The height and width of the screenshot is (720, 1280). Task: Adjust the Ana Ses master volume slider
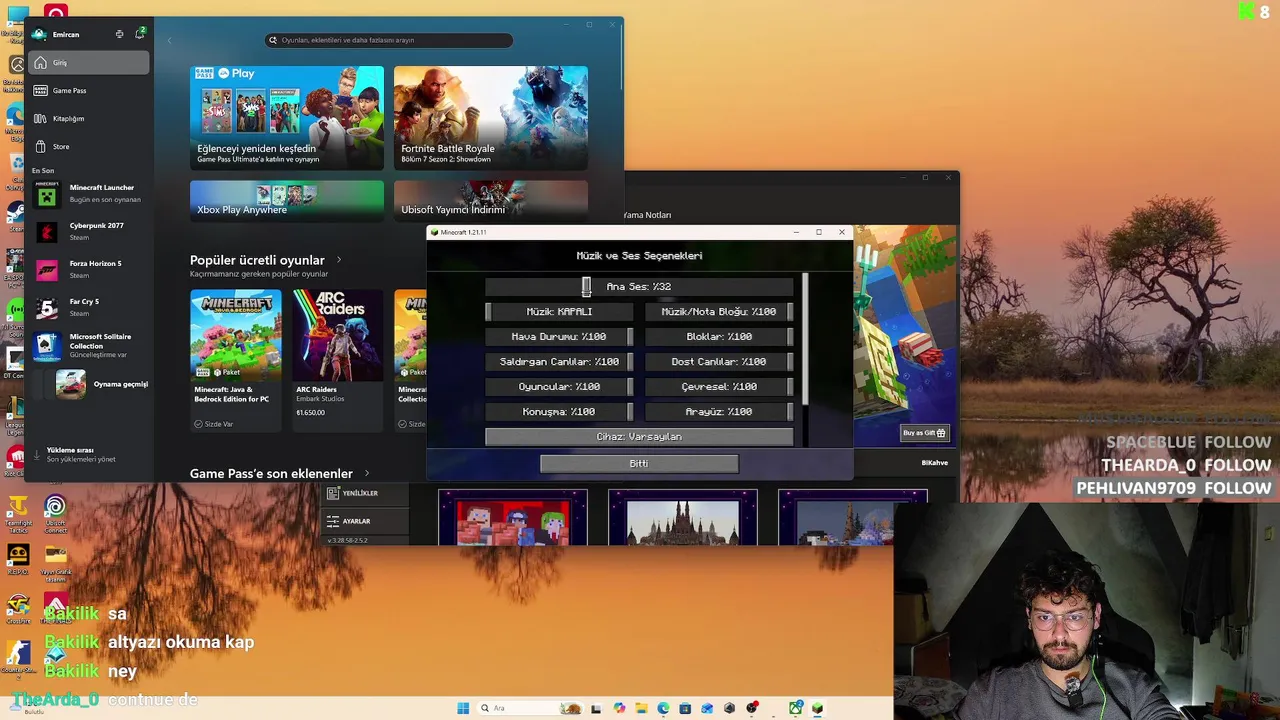639,287
